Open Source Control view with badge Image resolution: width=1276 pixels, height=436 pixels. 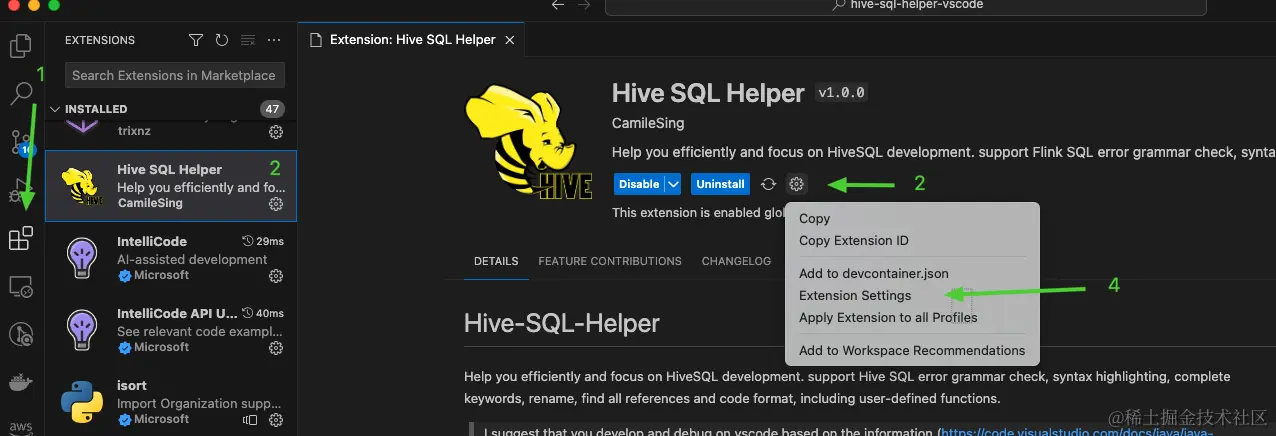click(x=20, y=142)
